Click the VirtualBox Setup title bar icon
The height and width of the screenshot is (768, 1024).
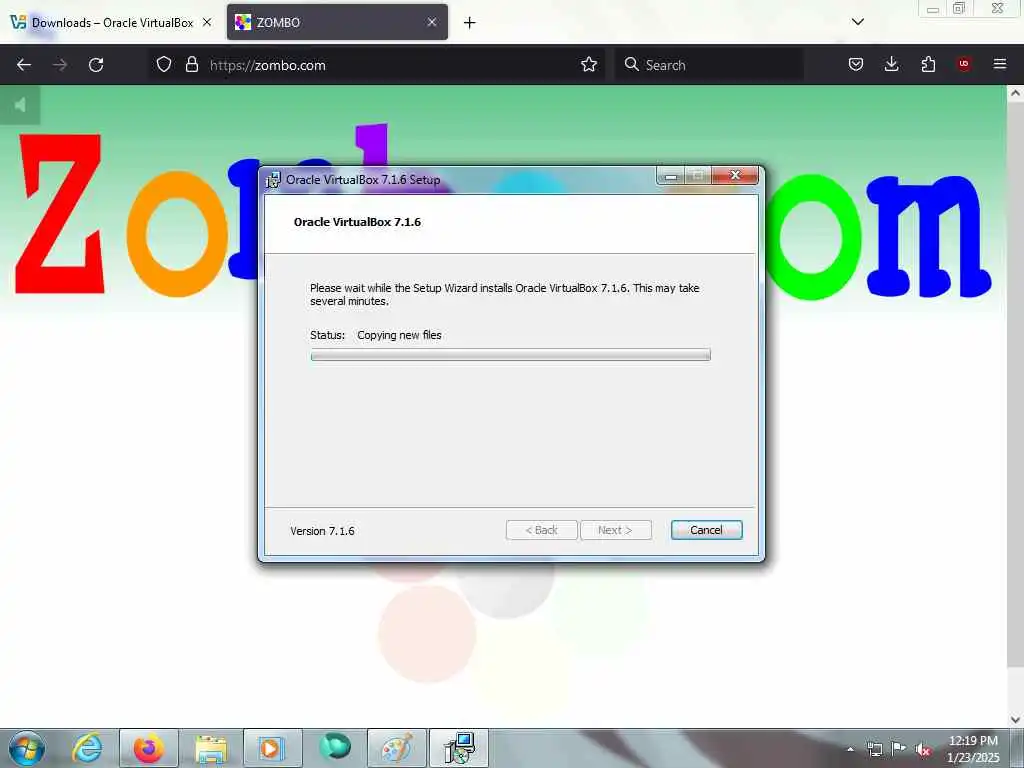[x=273, y=180]
